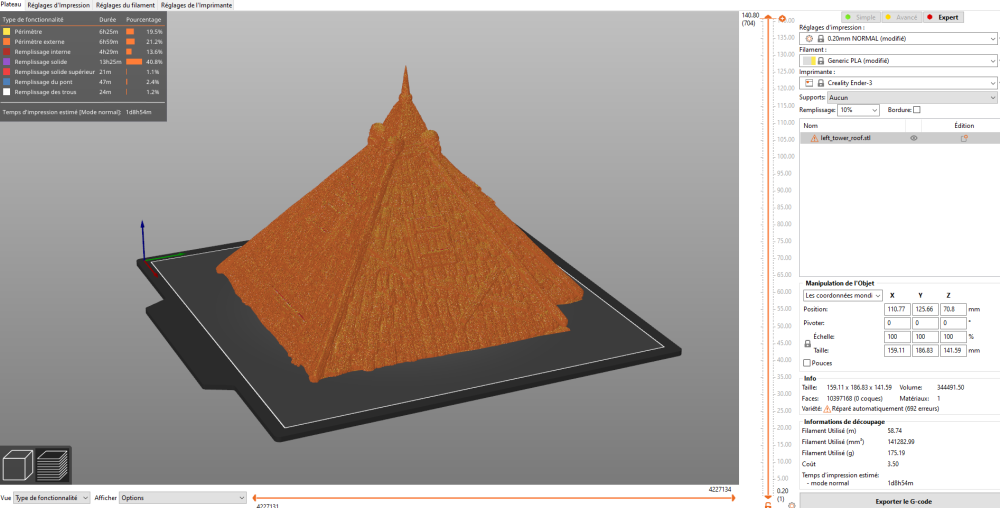Hide left_tower_roof.stl with the eye icon
Screen dimensions: 1000x508
pyautogui.click(x=914, y=138)
